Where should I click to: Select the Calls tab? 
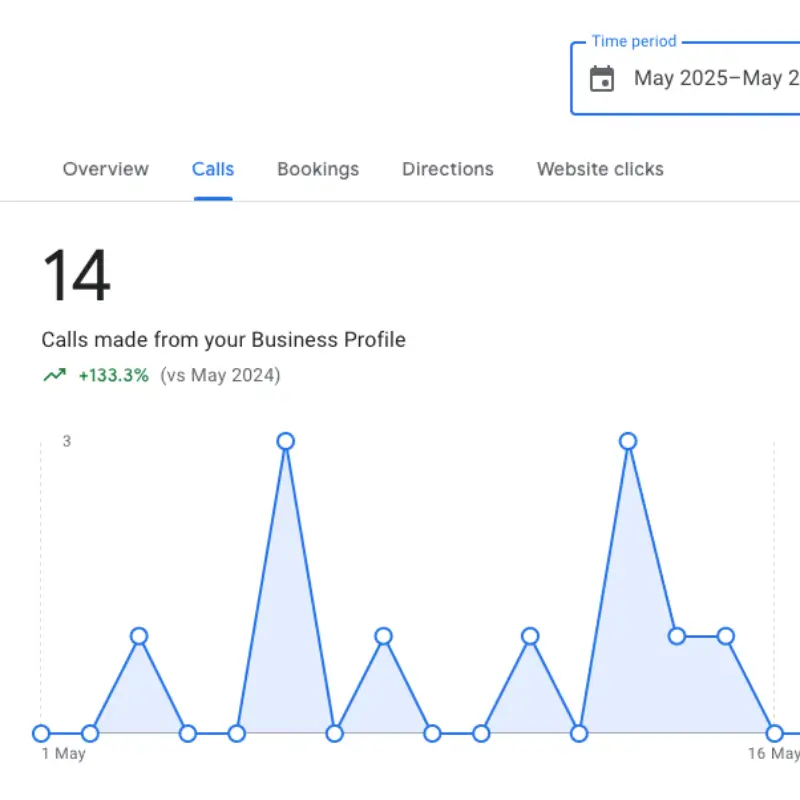212,169
